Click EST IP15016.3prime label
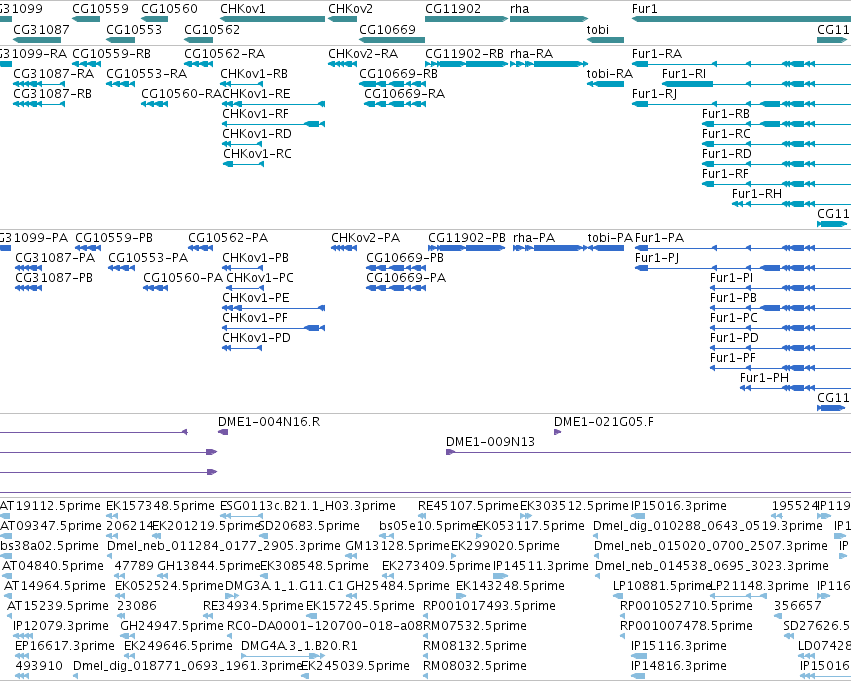Image resolution: width=851 pixels, height=681 pixels. (678, 506)
